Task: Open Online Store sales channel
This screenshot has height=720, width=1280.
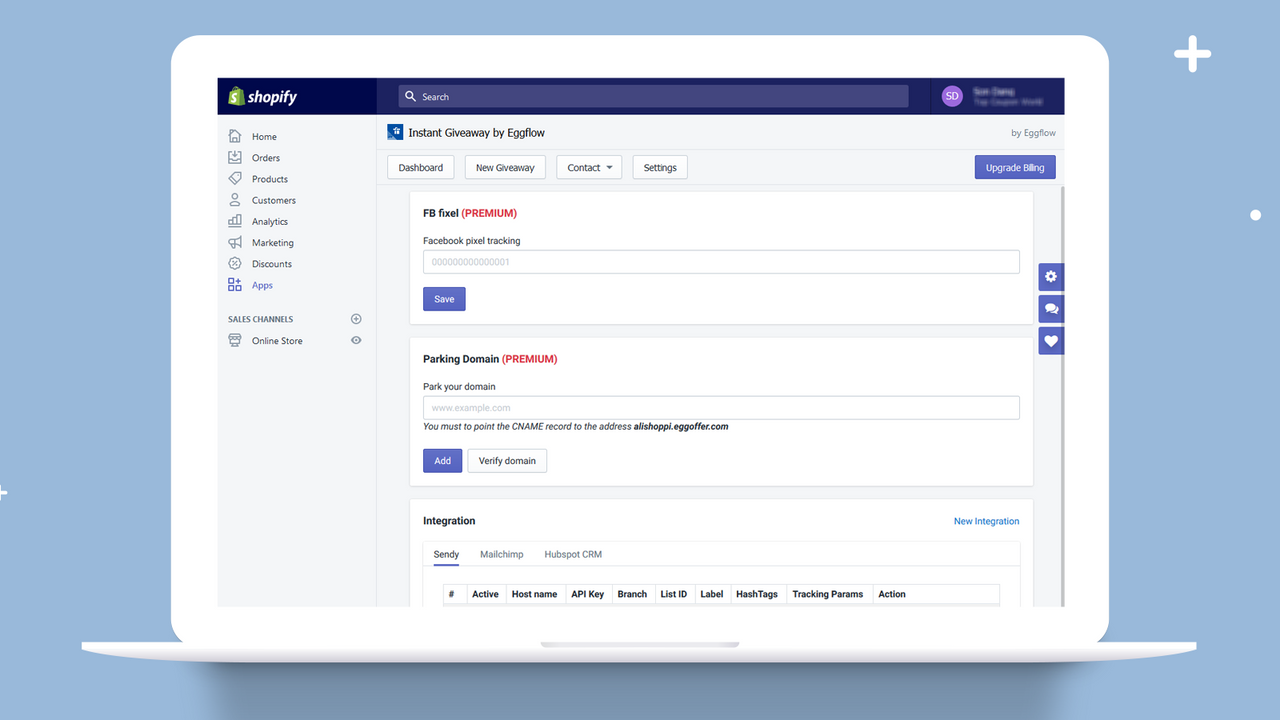Action: click(277, 341)
